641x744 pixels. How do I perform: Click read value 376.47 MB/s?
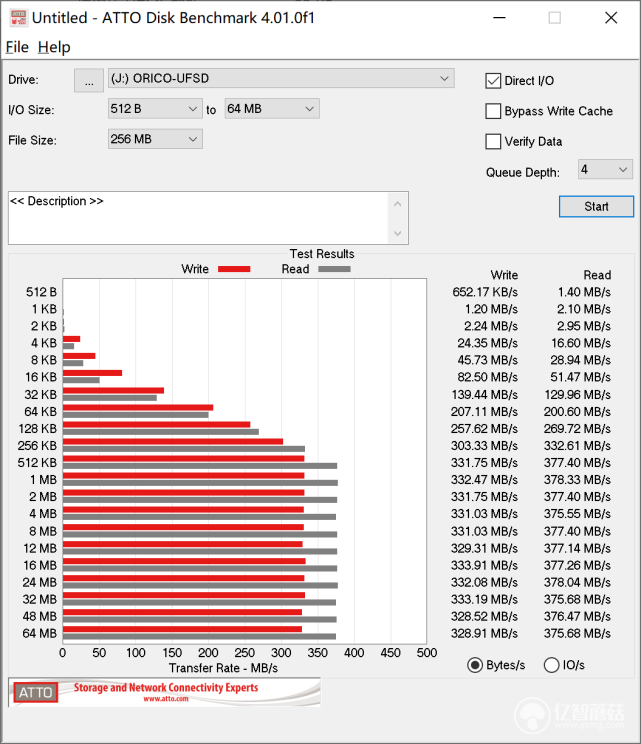coord(577,616)
